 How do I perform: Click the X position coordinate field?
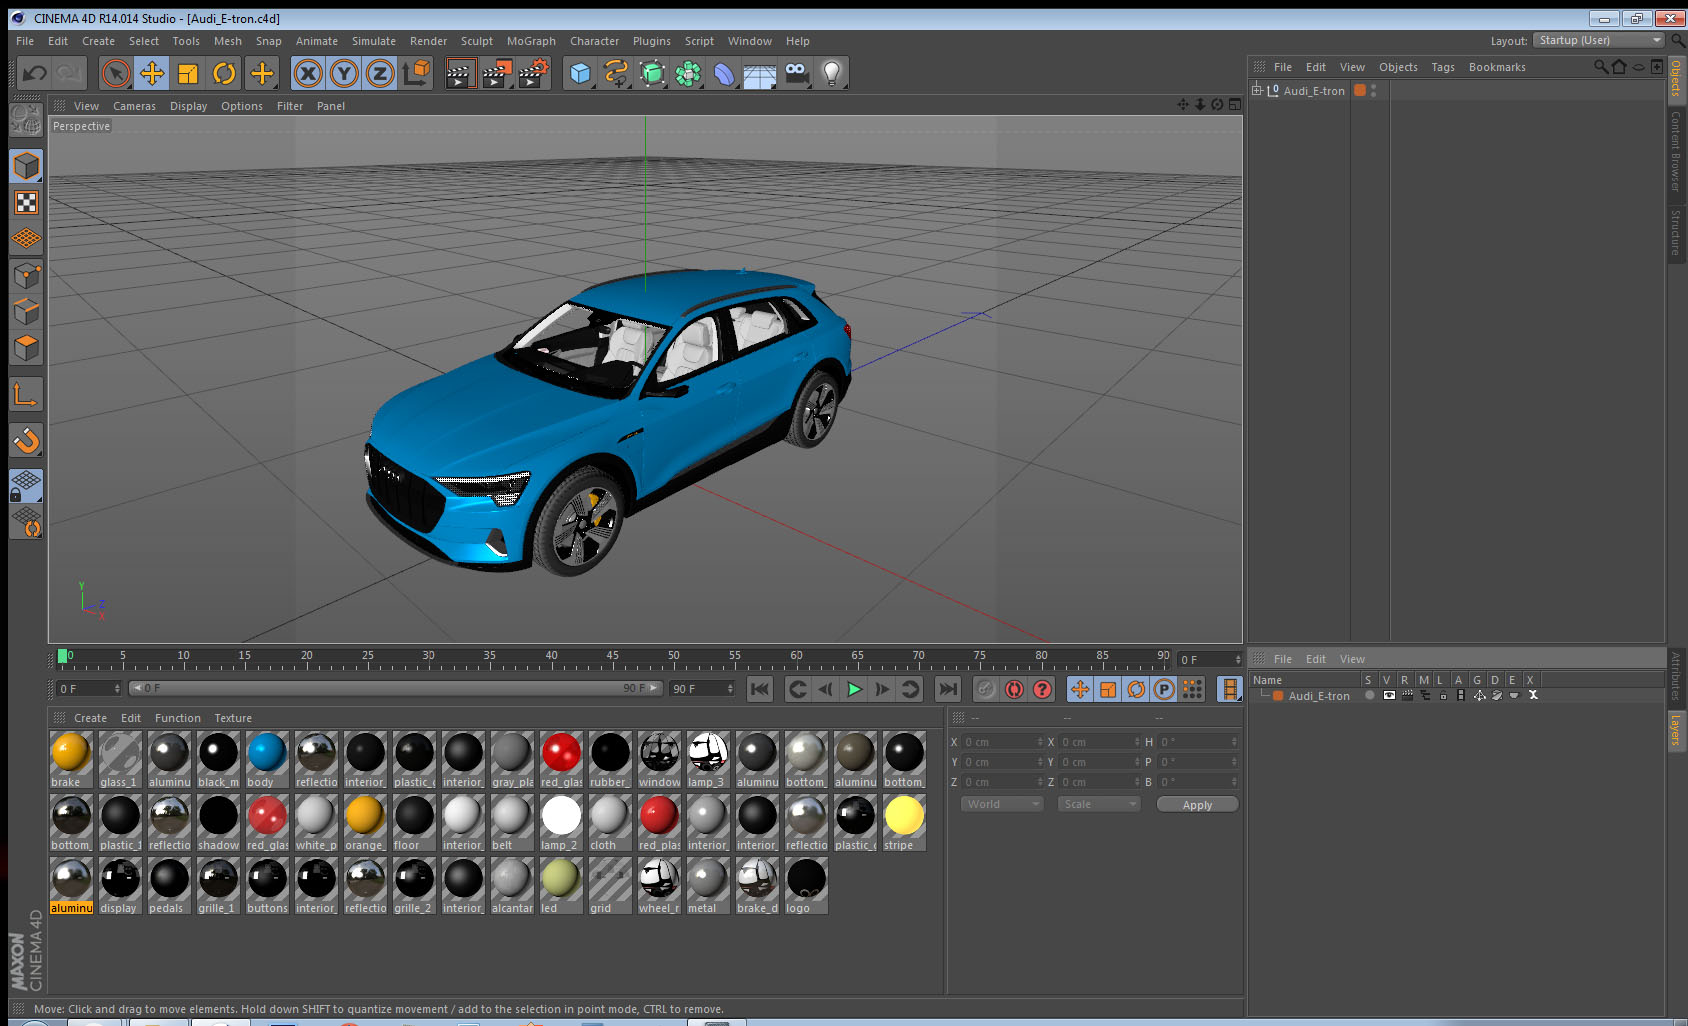pyautogui.click(x=1001, y=742)
